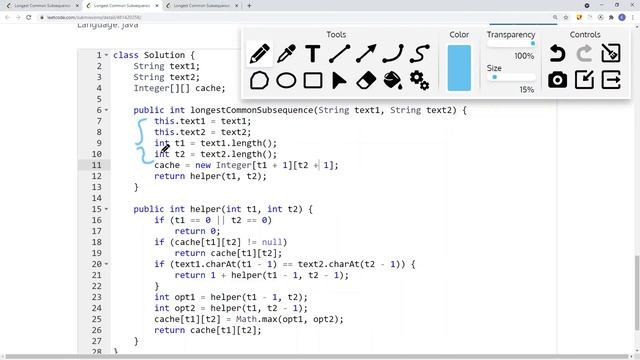Click 'return 0;' on line 17

[197, 231]
